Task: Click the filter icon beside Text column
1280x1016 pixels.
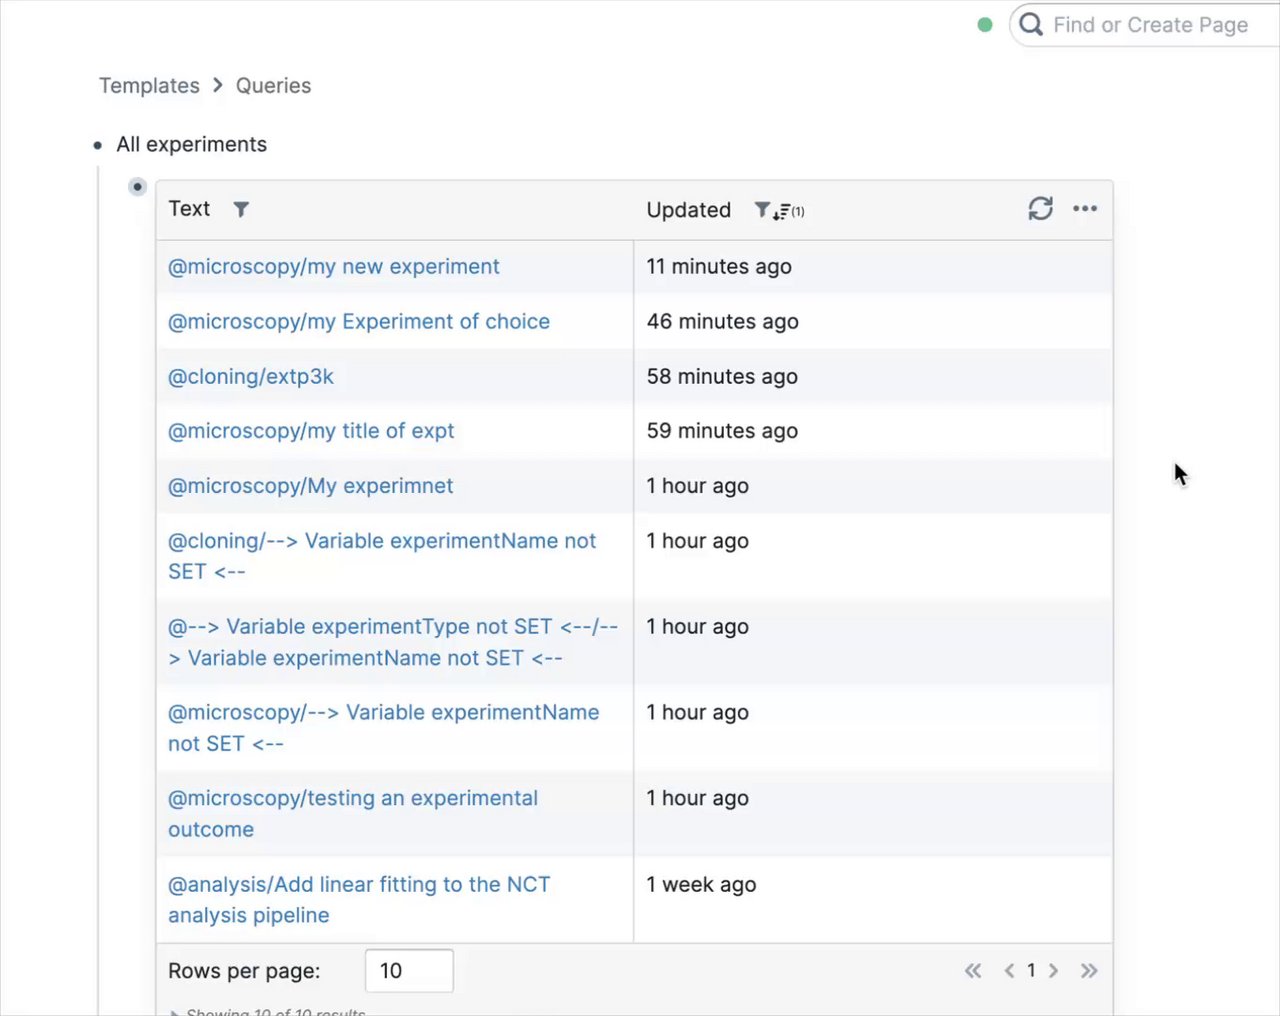Action: (241, 209)
